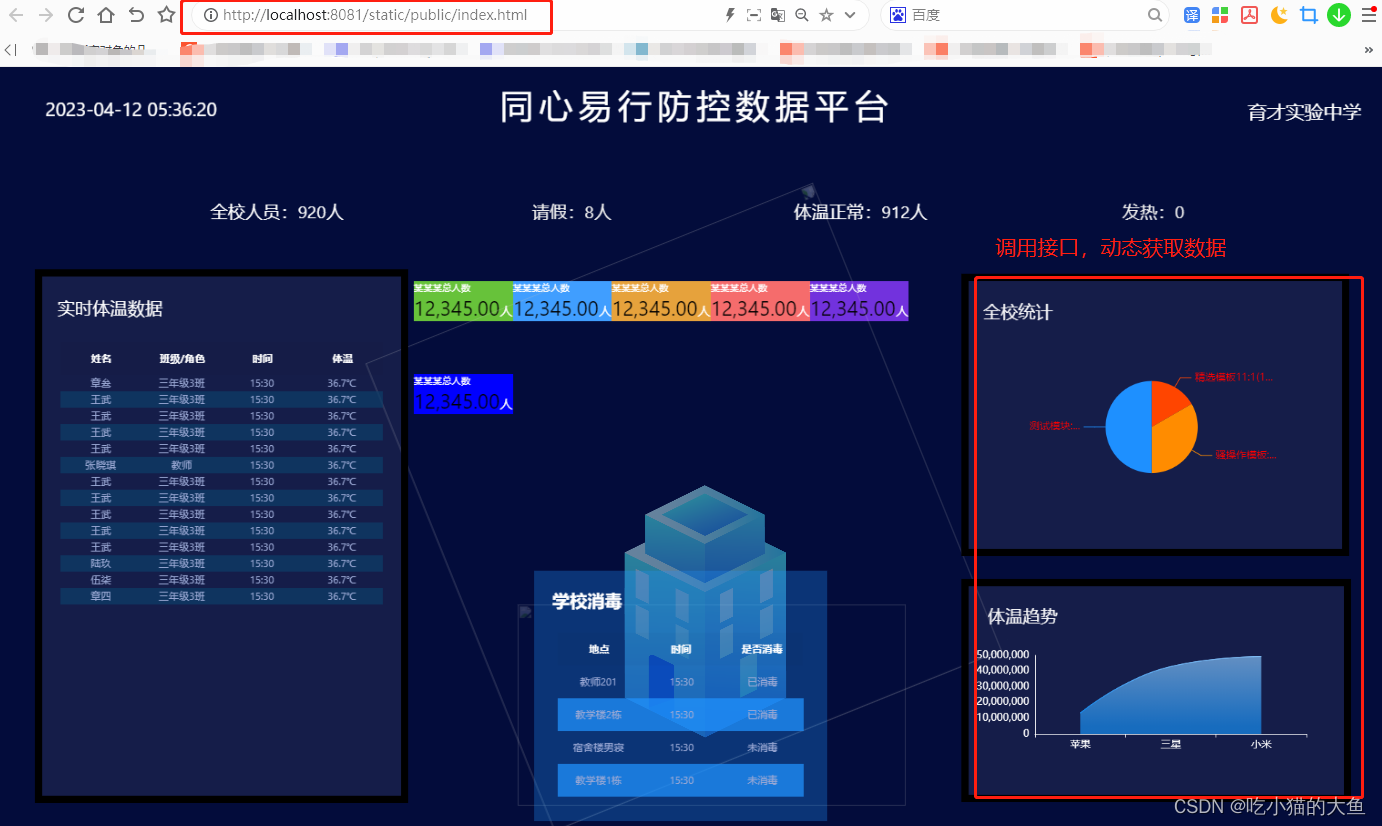Click the 小米 label on the trend chart
This screenshot has width=1382, height=826.
[1261, 744]
